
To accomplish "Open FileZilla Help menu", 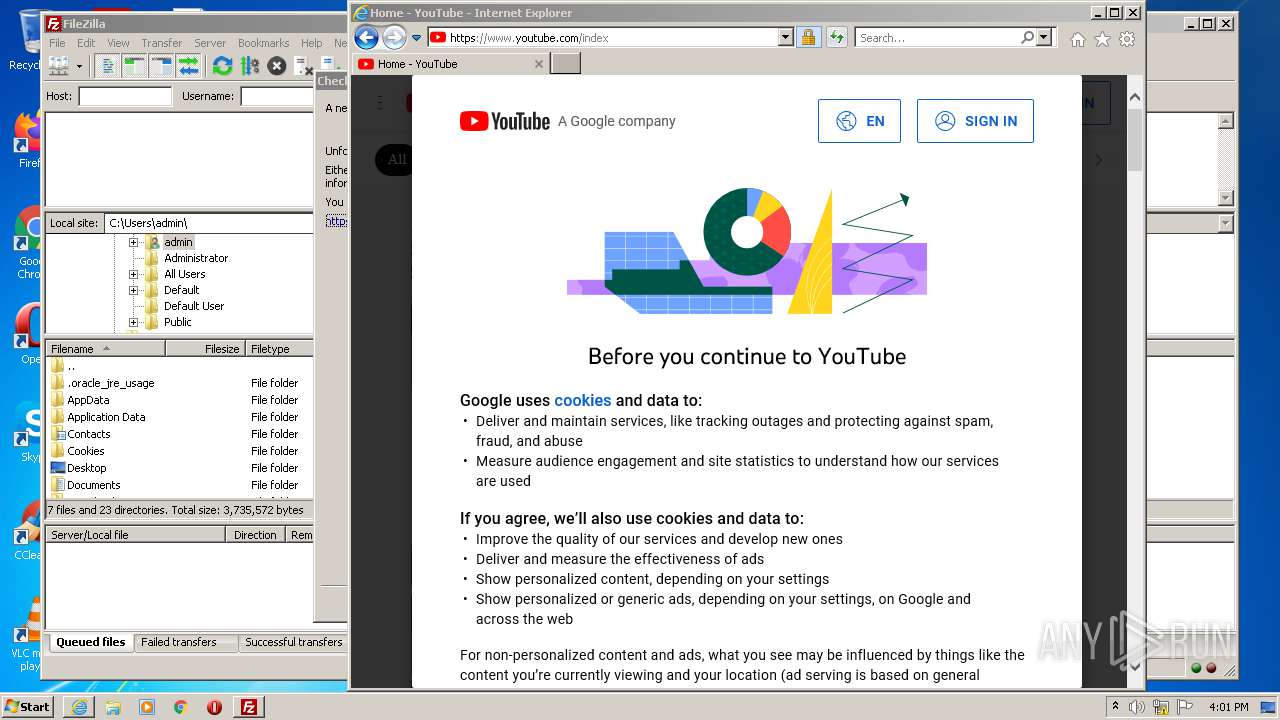I will point(312,43).
